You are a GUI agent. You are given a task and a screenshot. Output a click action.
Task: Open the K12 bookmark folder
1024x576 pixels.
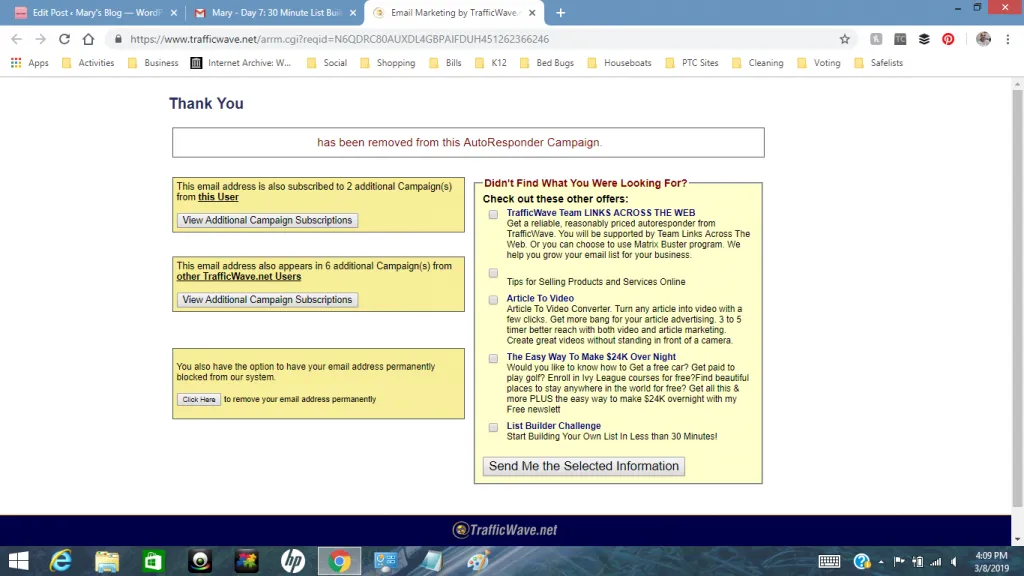click(x=491, y=63)
